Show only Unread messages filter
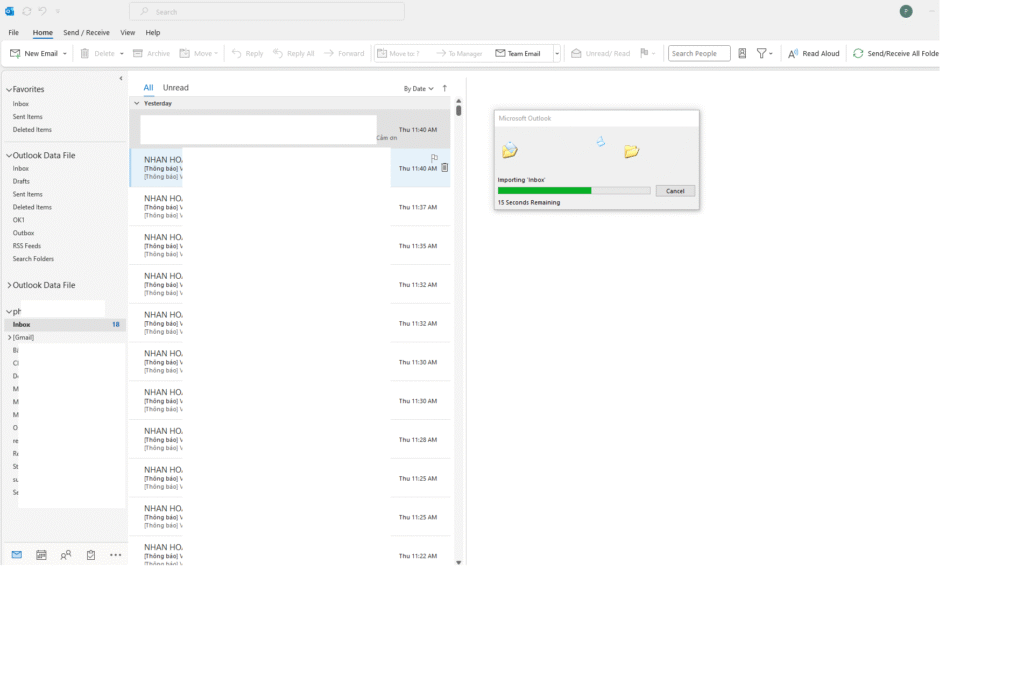Screen dimensions: 1024x697 [176, 88]
